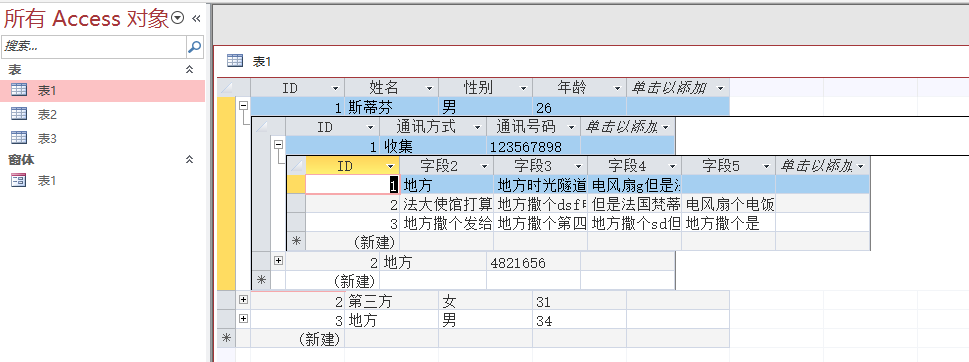Click 单击以添加 header next to 通讯号码
This screenshot has width=969, height=362.
pyautogui.click(x=627, y=128)
